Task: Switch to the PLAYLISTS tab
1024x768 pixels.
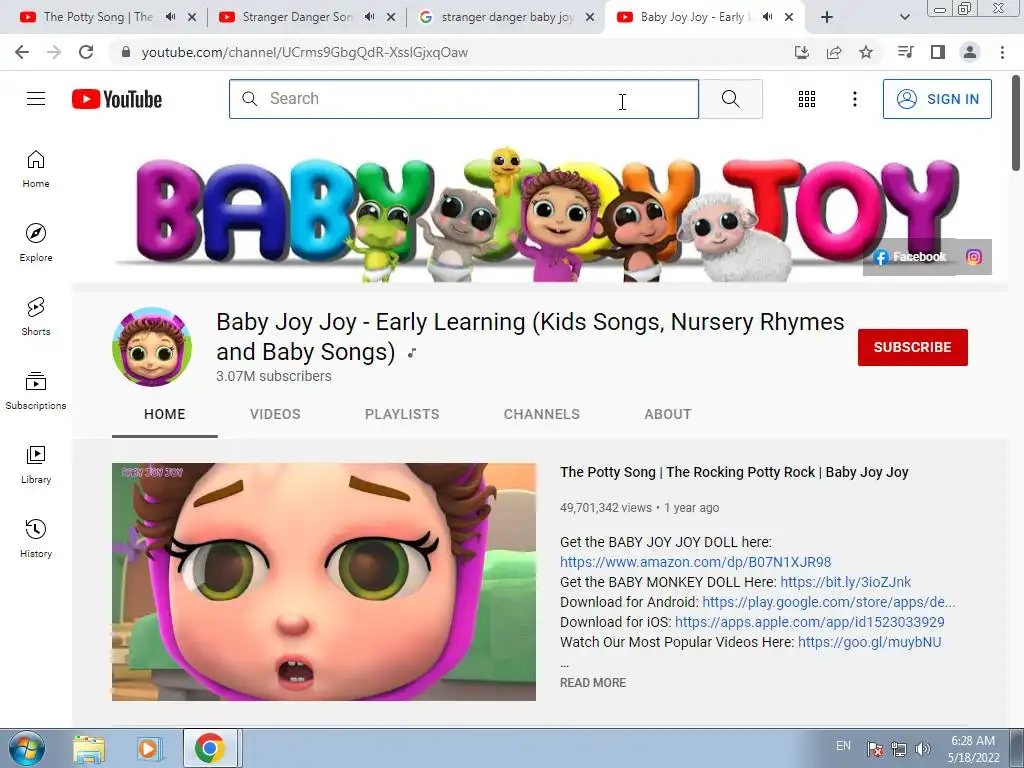Action: pyautogui.click(x=402, y=414)
